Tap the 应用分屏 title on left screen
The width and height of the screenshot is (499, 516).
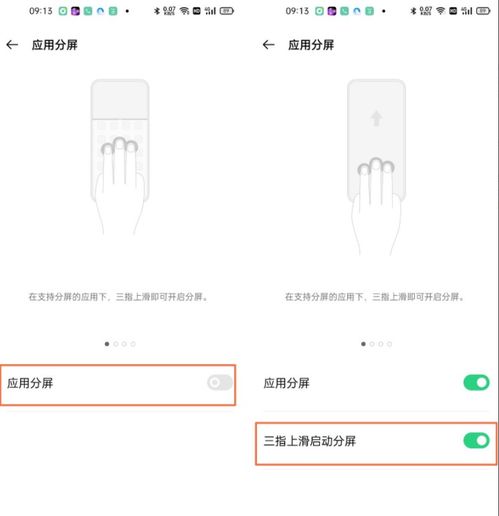click(x=55, y=45)
